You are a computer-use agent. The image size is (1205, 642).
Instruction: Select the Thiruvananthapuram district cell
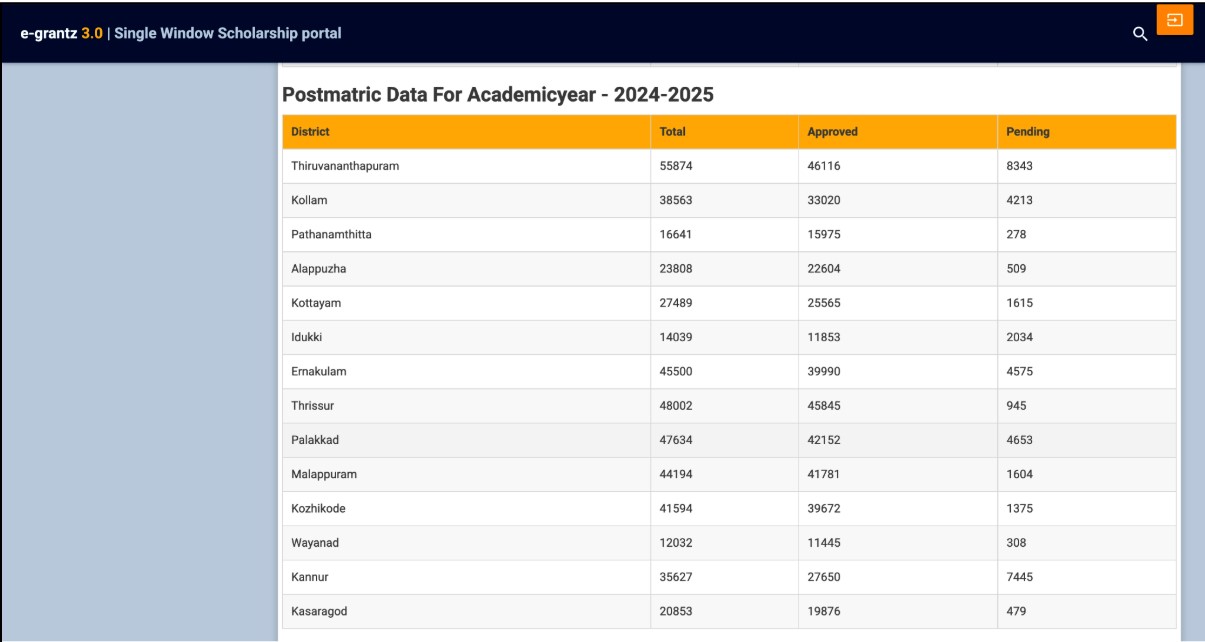point(467,166)
